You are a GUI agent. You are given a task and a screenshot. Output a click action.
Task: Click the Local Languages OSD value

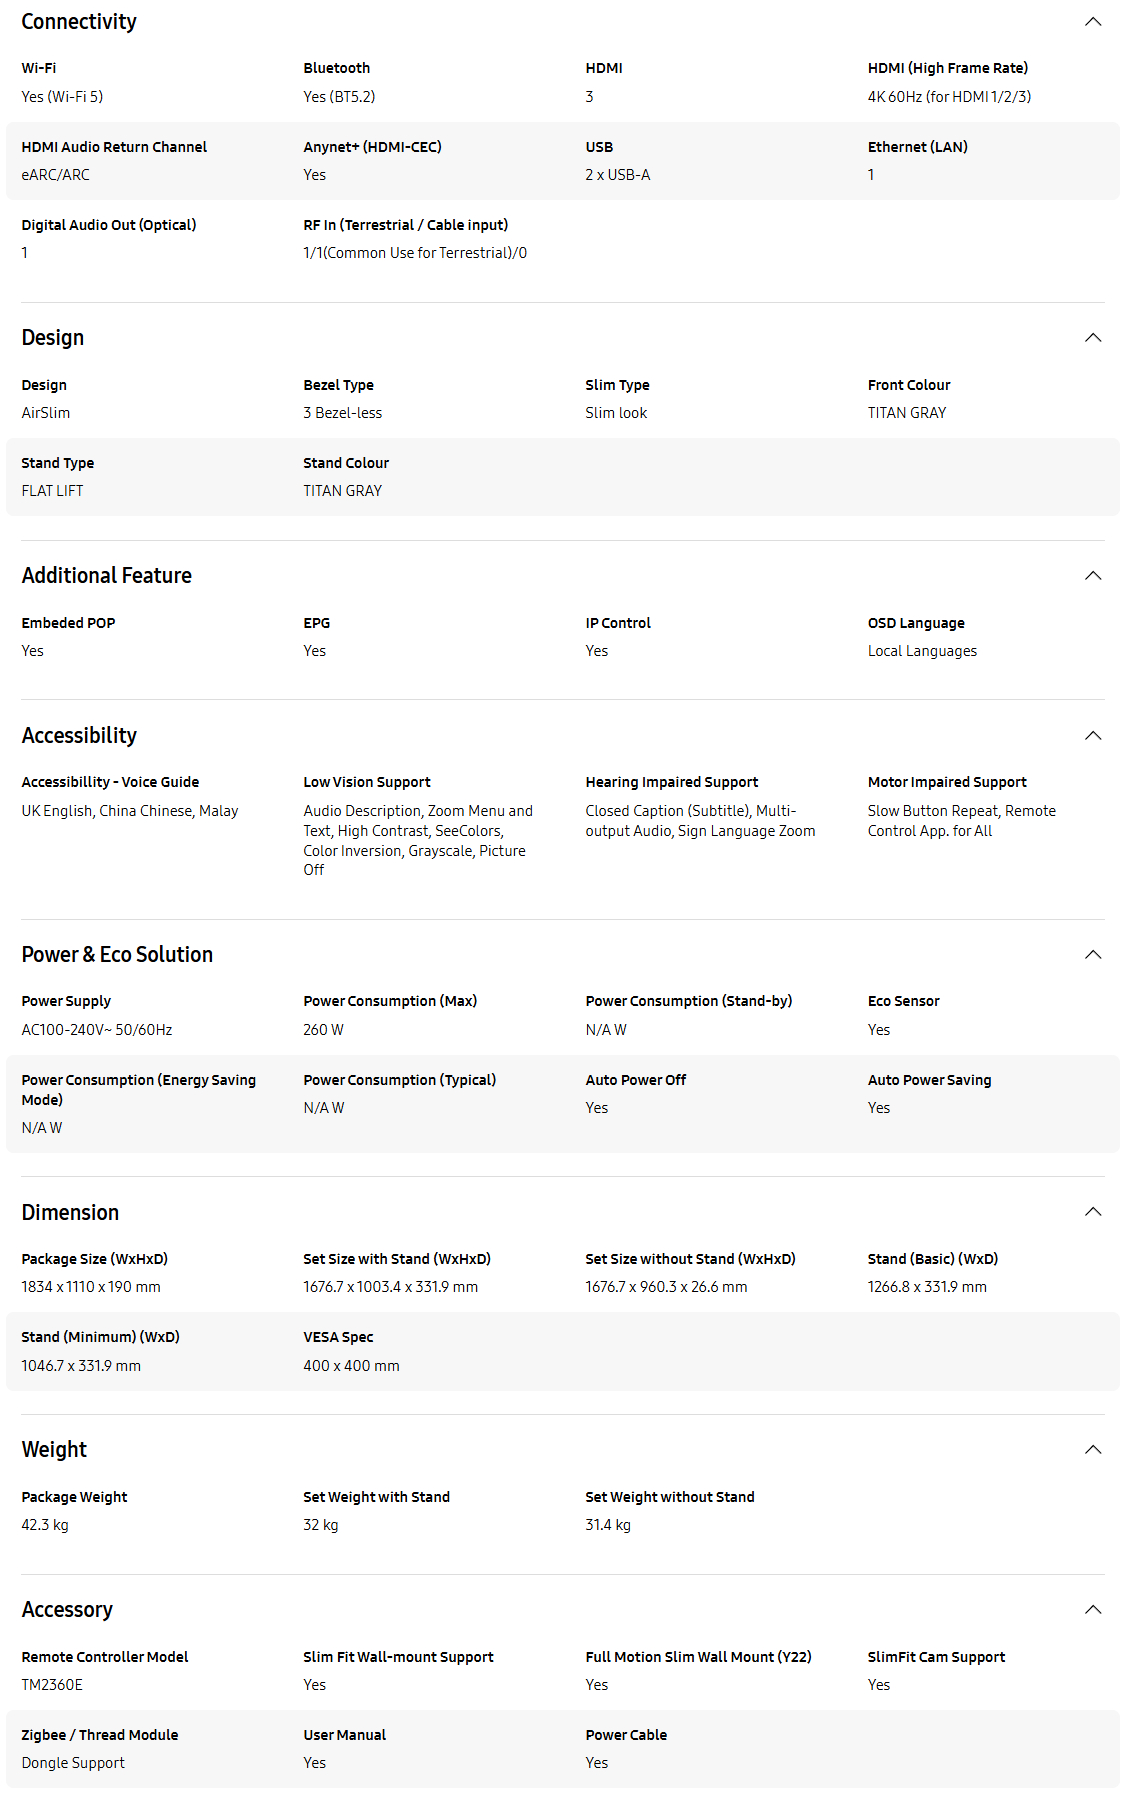(x=922, y=651)
